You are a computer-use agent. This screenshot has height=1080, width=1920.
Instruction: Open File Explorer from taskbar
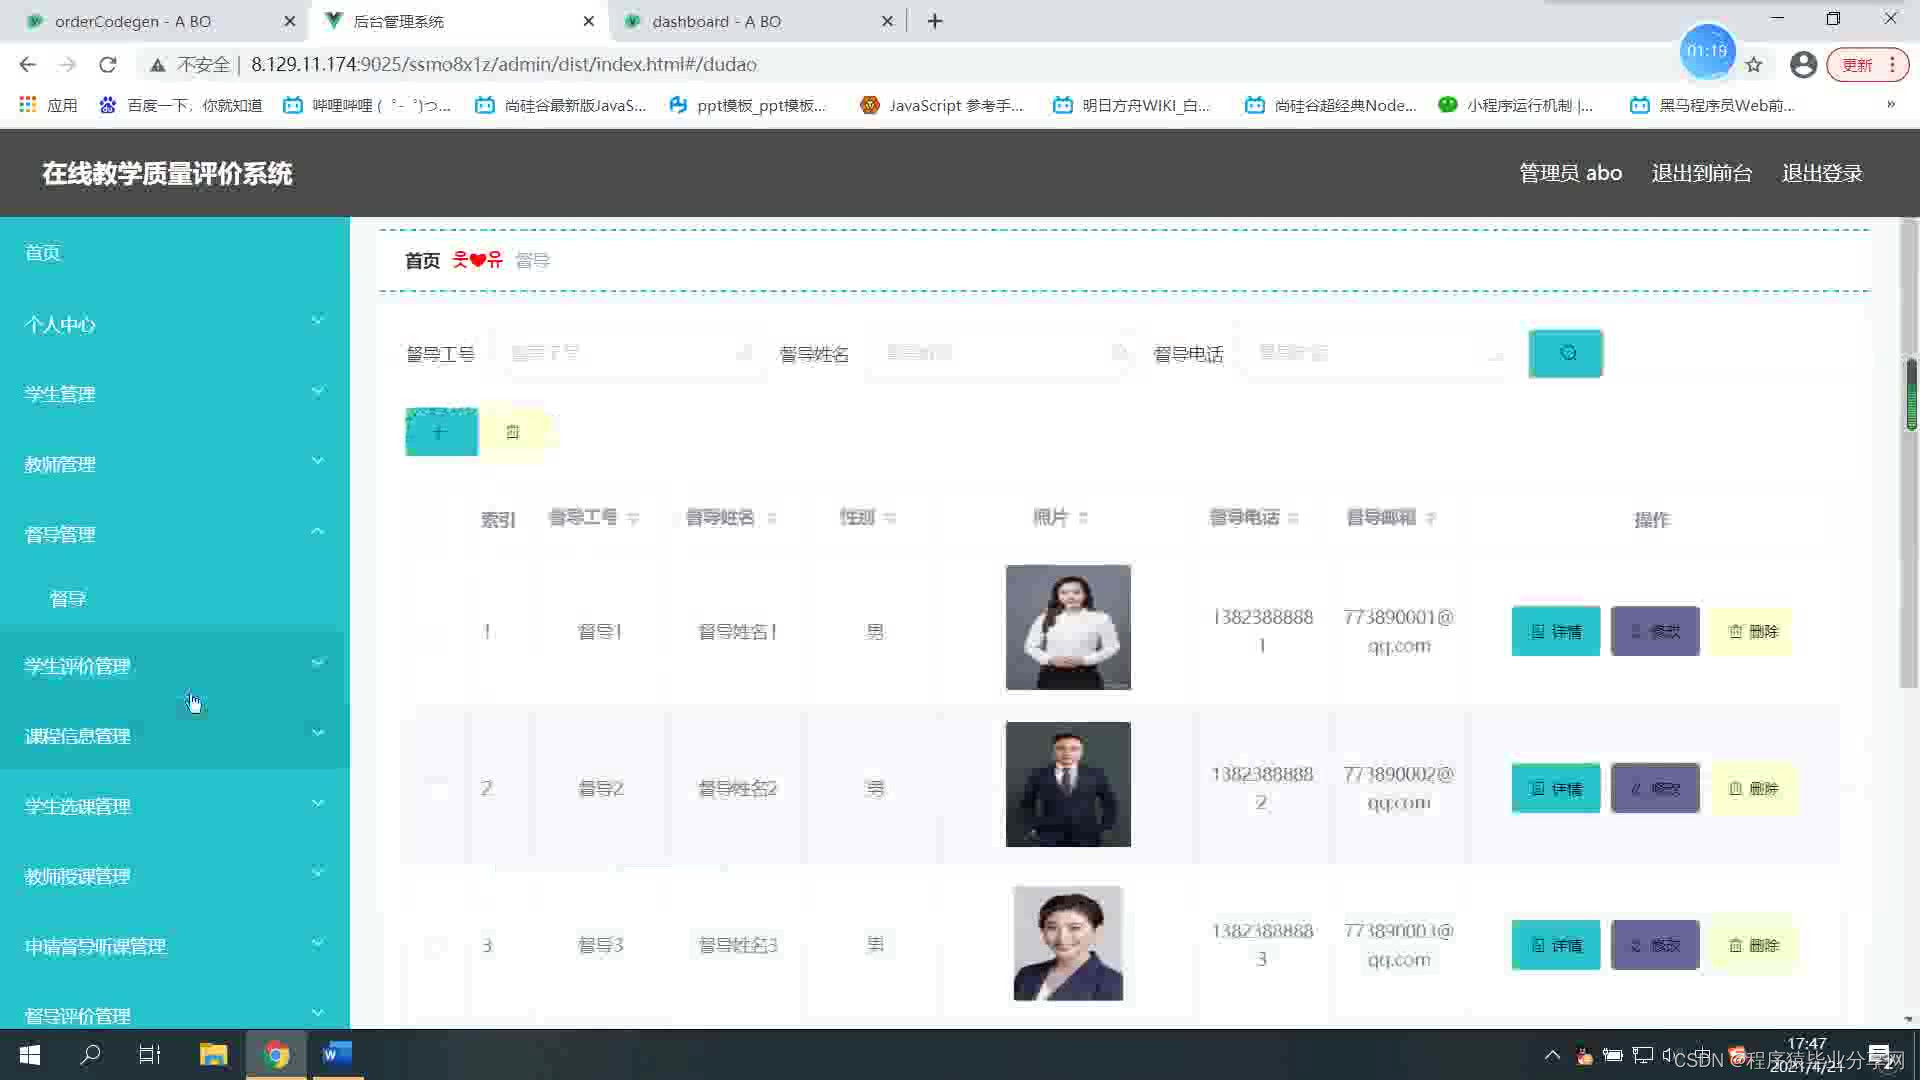point(213,1054)
